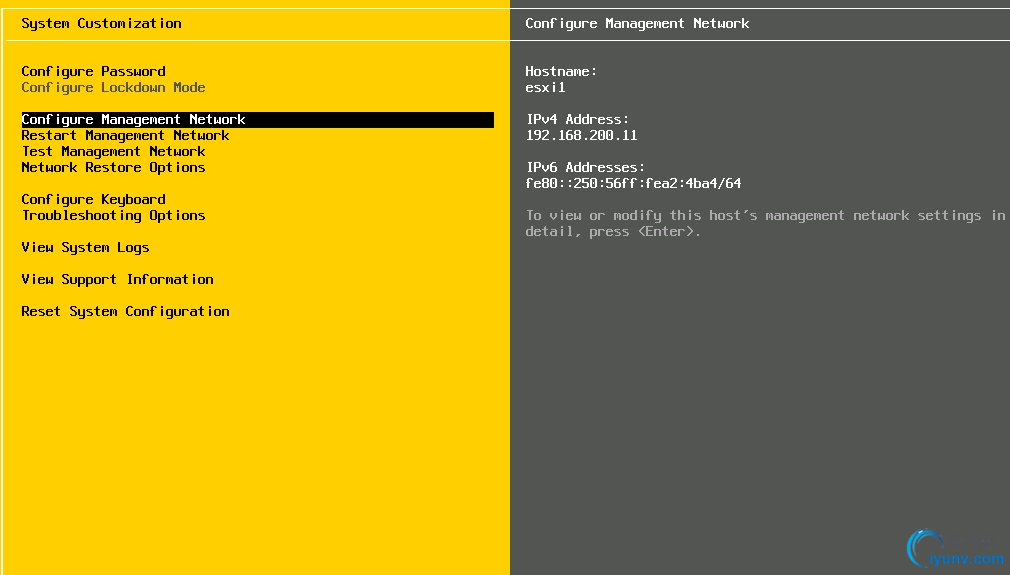Click the IPv4 address 192.168.200.11
Image resolution: width=1010 pixels, height=575 pixels.
pyautogui.click(x=581, y=136)
